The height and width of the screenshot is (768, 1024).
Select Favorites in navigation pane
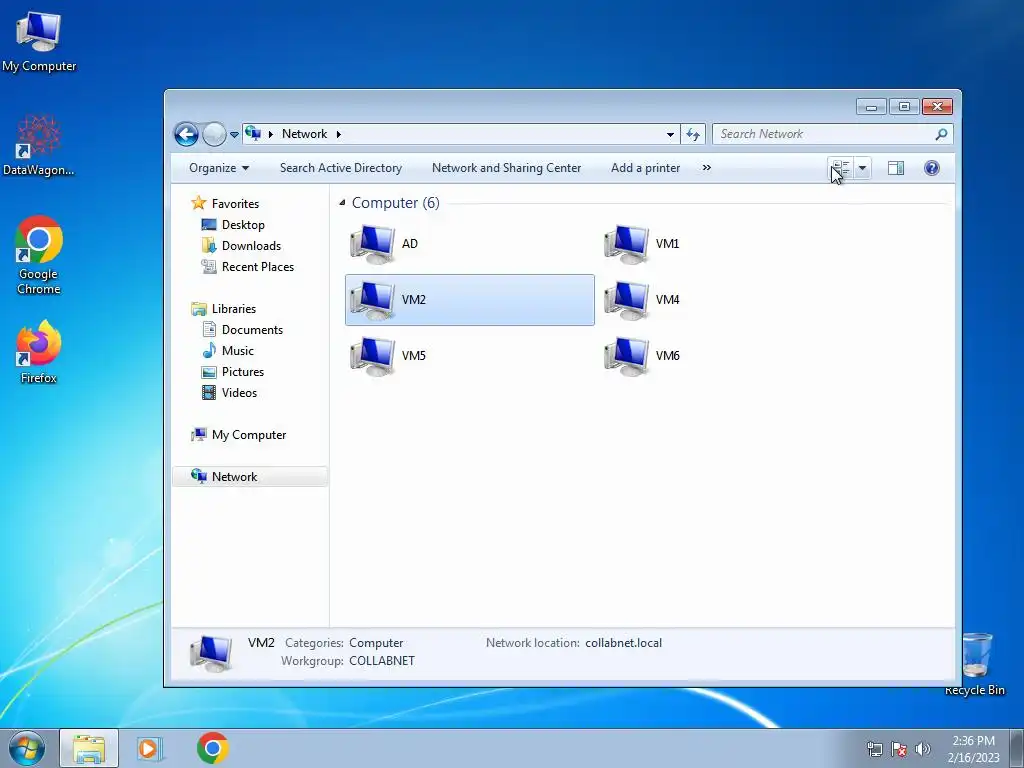(x=235, y=204)
